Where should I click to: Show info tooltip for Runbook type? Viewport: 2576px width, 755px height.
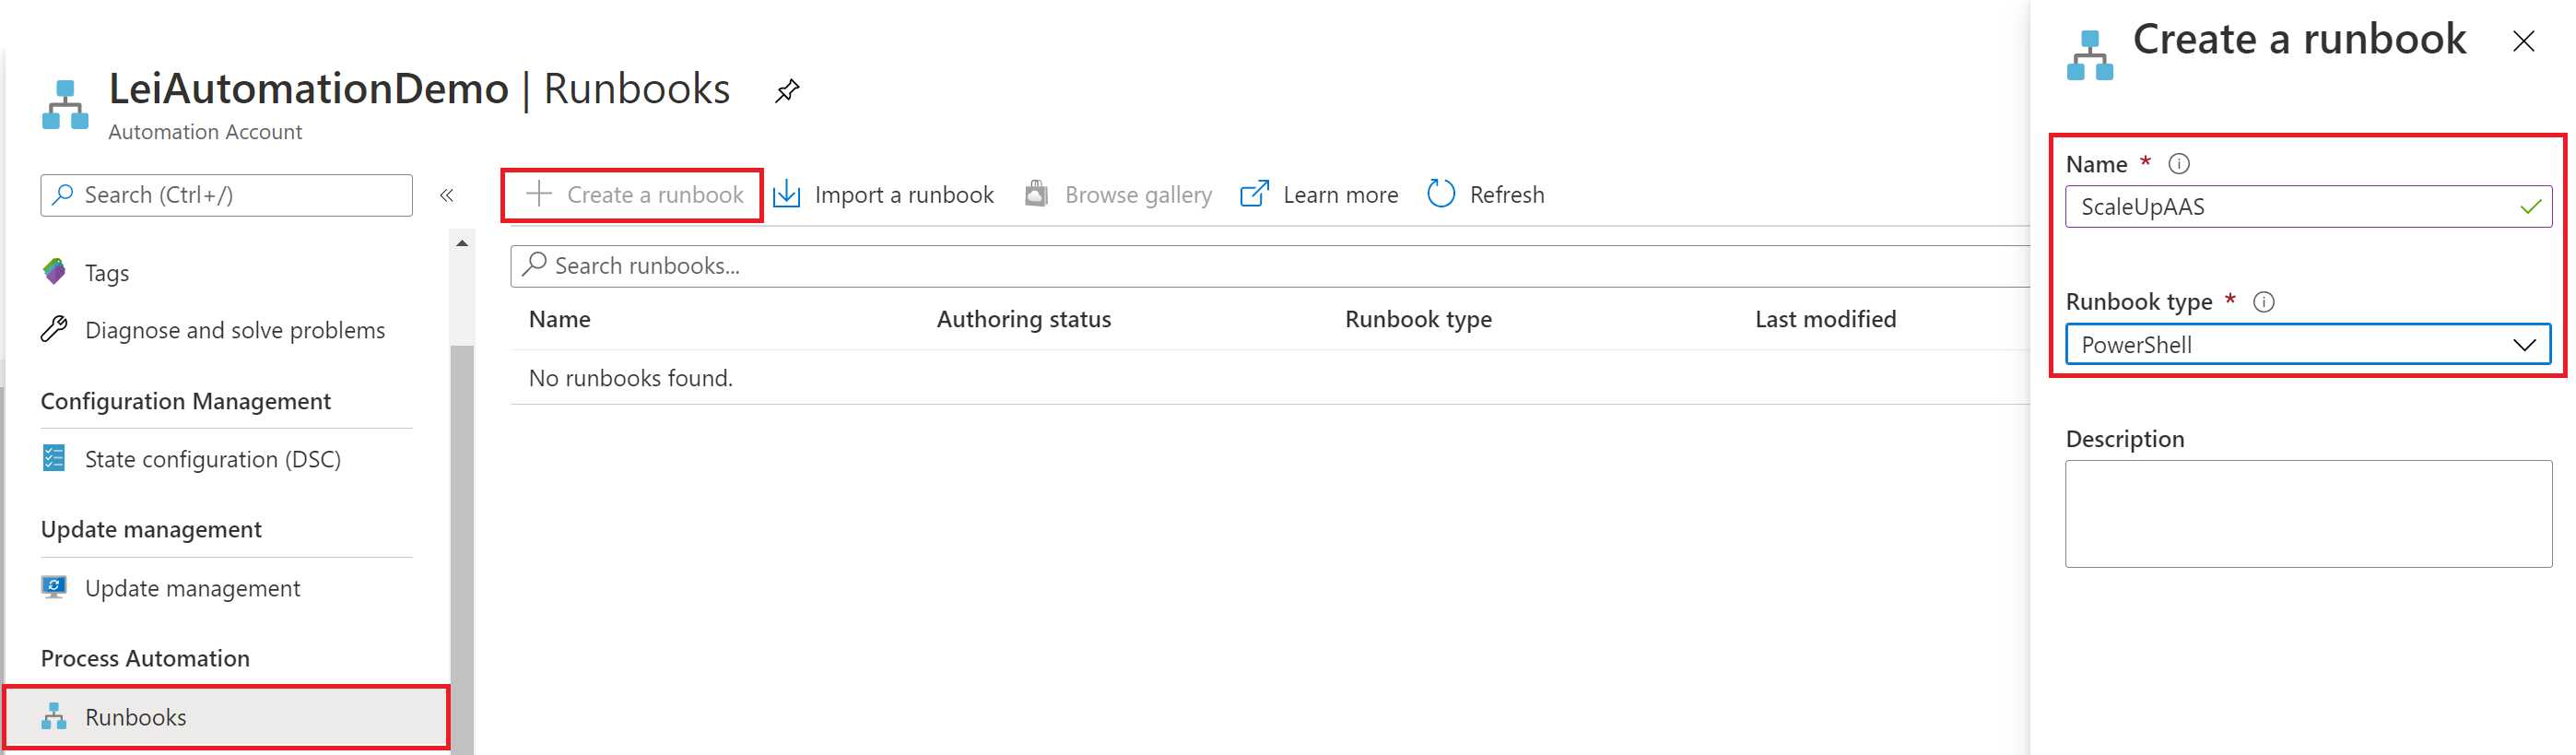pos(2264,301)
